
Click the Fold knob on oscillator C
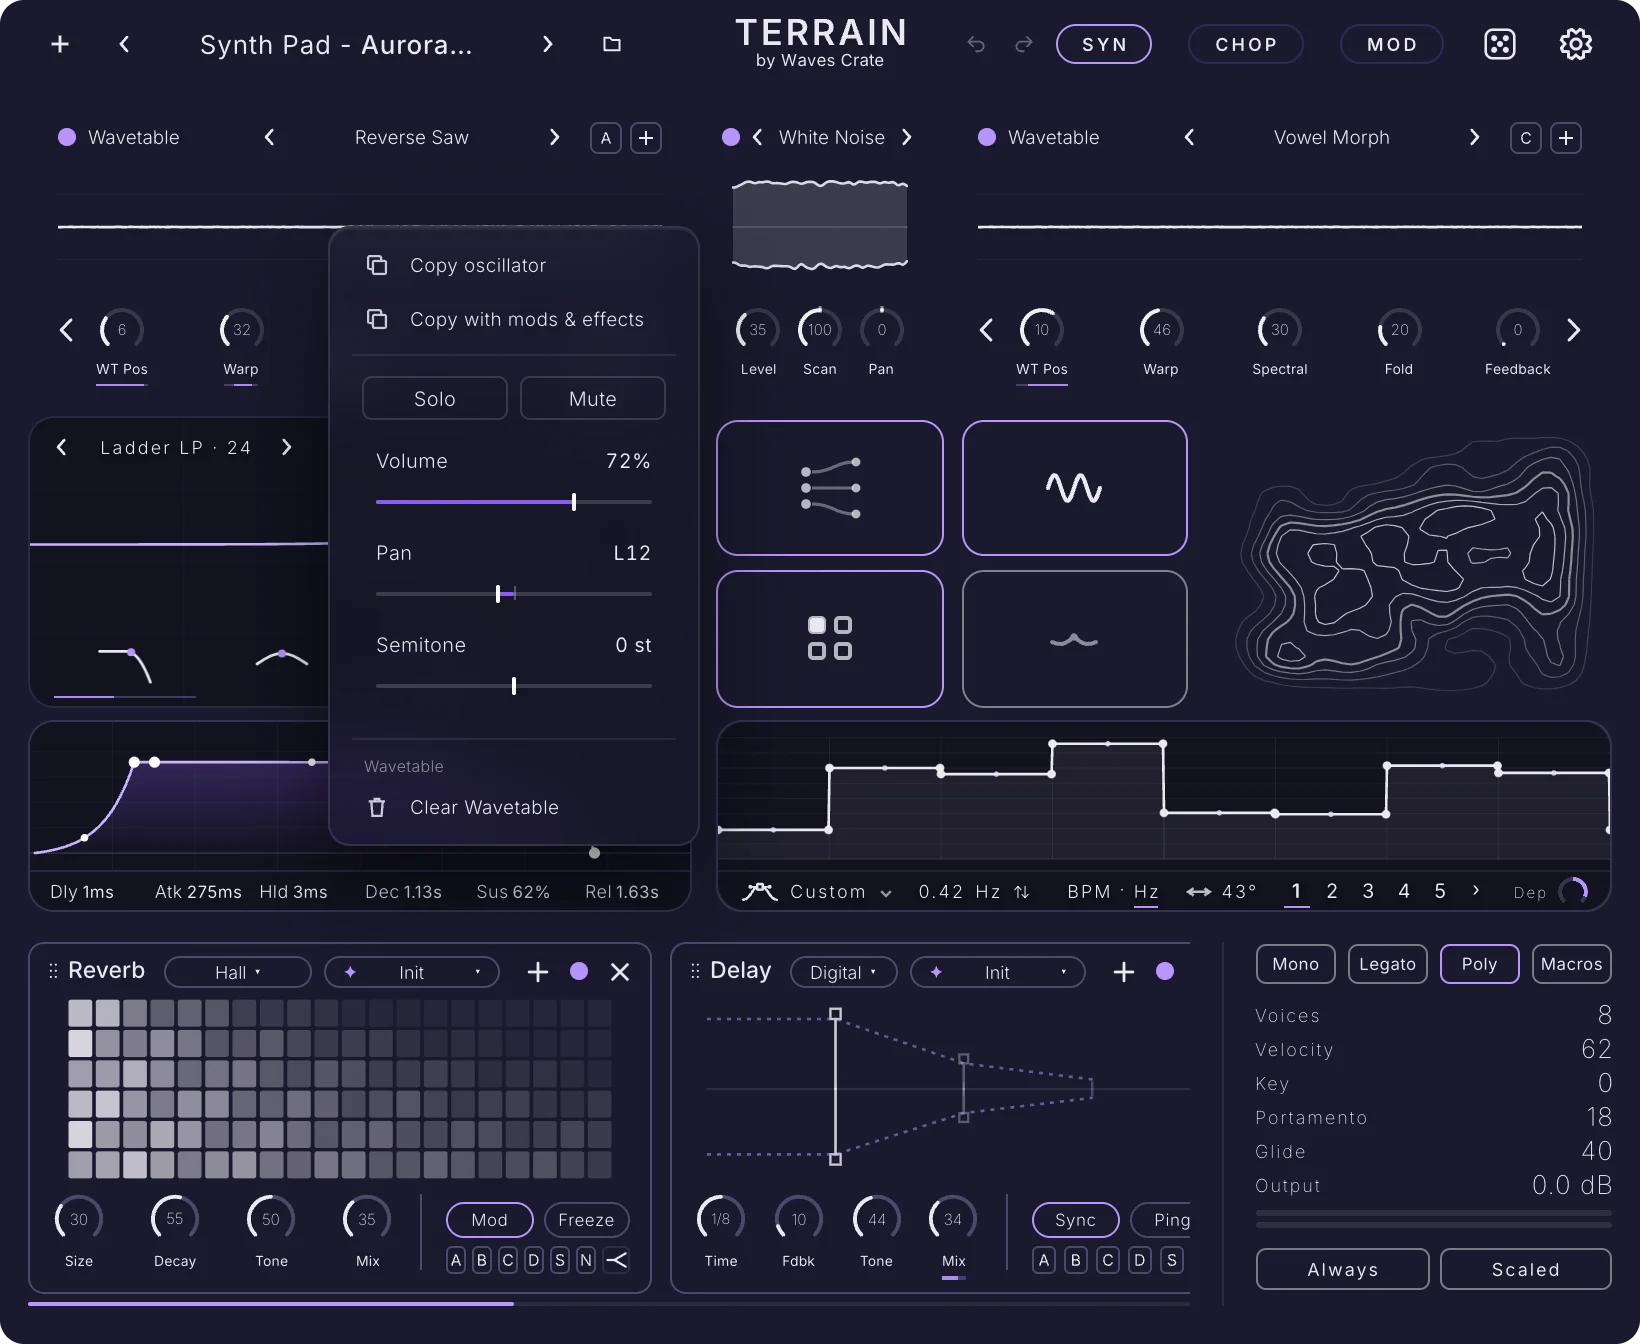[1399, 330]
